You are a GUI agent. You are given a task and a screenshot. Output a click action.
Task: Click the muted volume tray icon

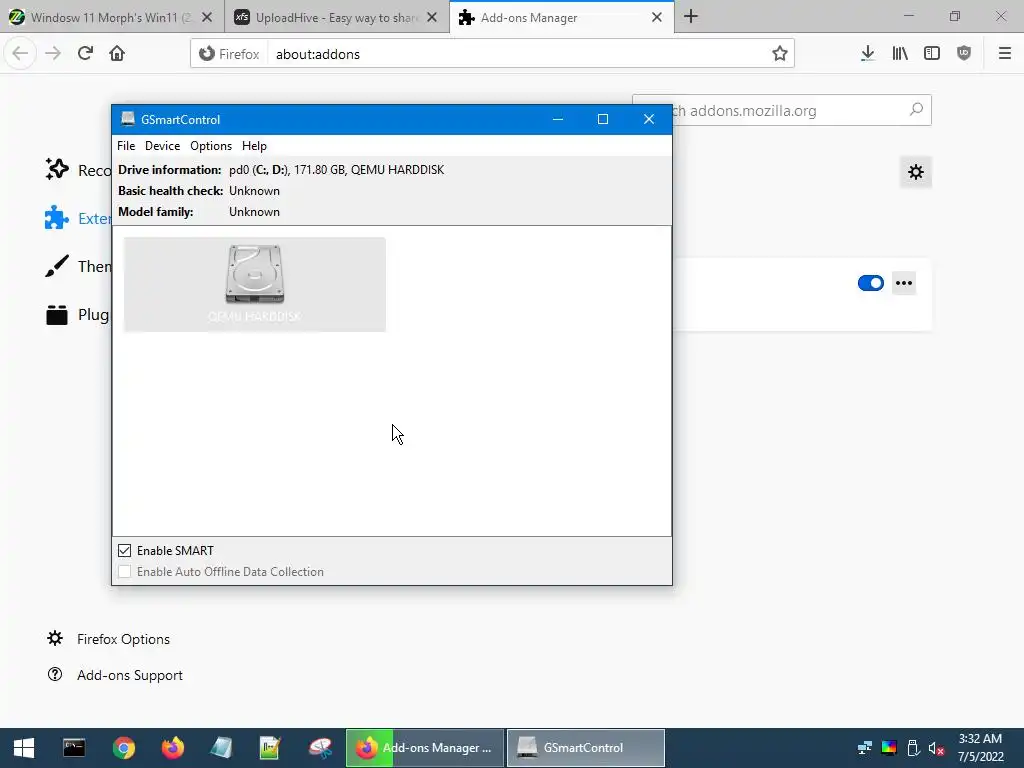click(x=936, y=748)
